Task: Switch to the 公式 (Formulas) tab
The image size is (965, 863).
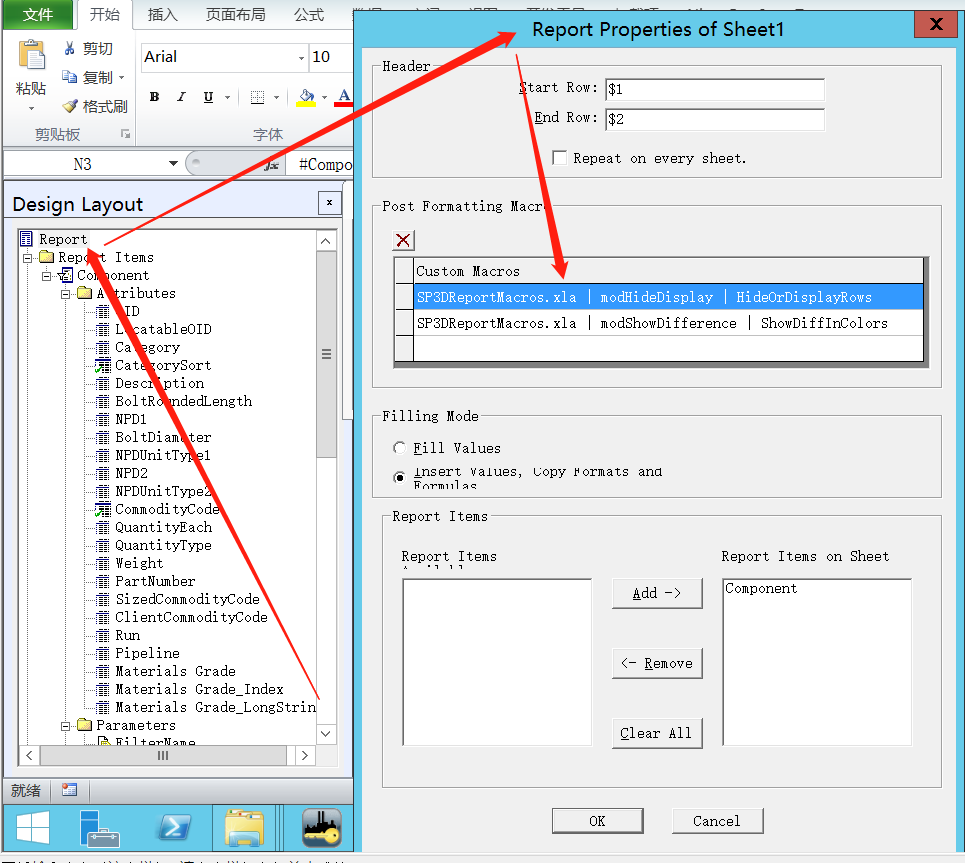Action: [x=308, y=14]
